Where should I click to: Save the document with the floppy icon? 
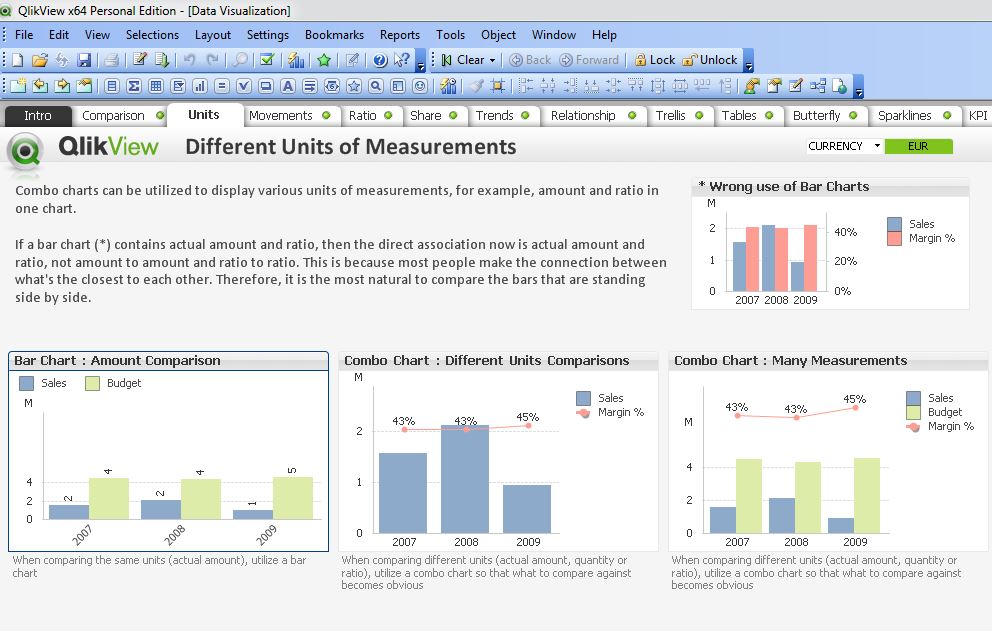click(x=84, y=60)
